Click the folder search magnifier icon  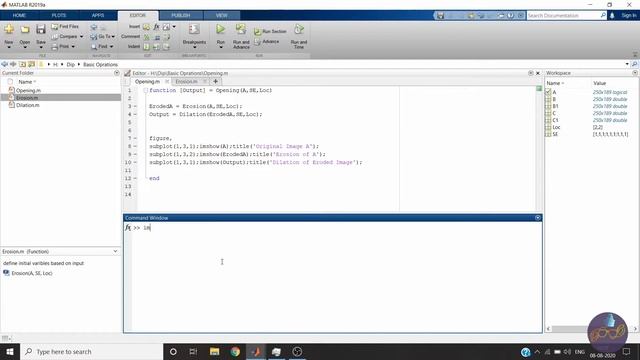pyautogui.click(x=634, y=64)
